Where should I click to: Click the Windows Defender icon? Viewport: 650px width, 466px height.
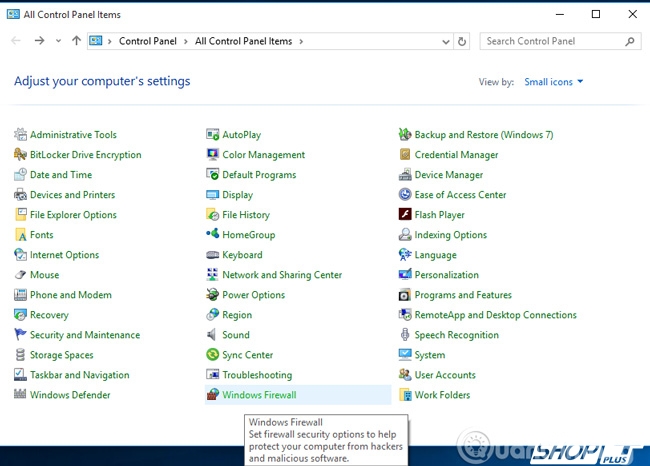click(21, 395)
